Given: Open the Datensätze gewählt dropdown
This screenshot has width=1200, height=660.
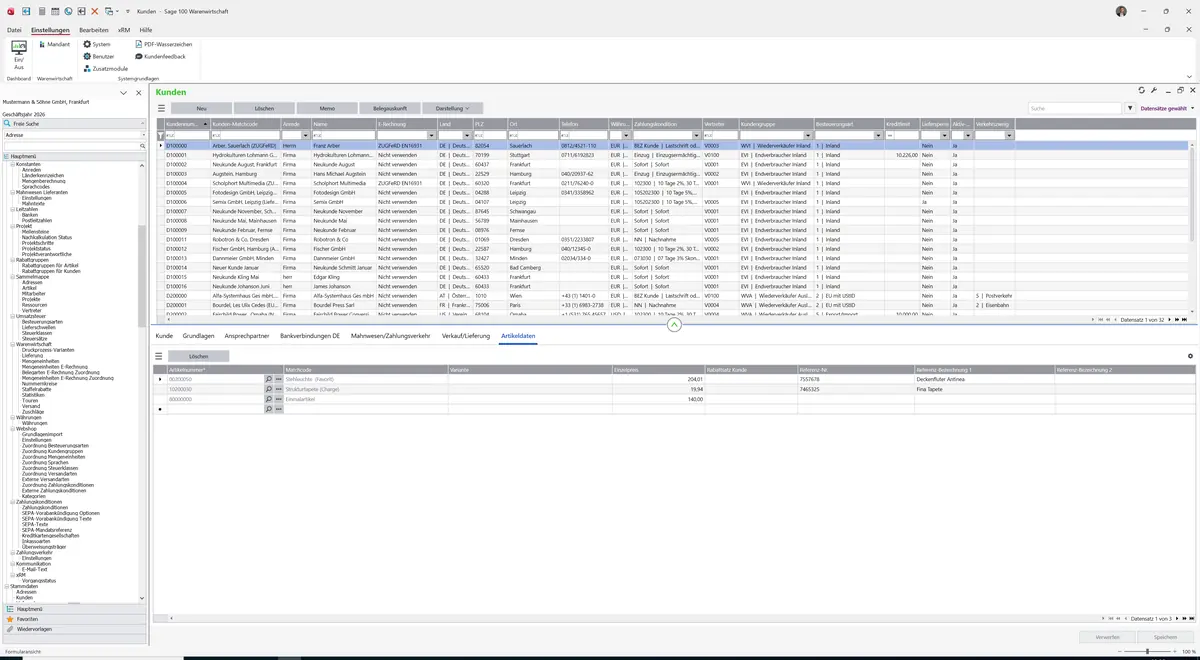Looking at the screenshot, I should coord(1166,108).
